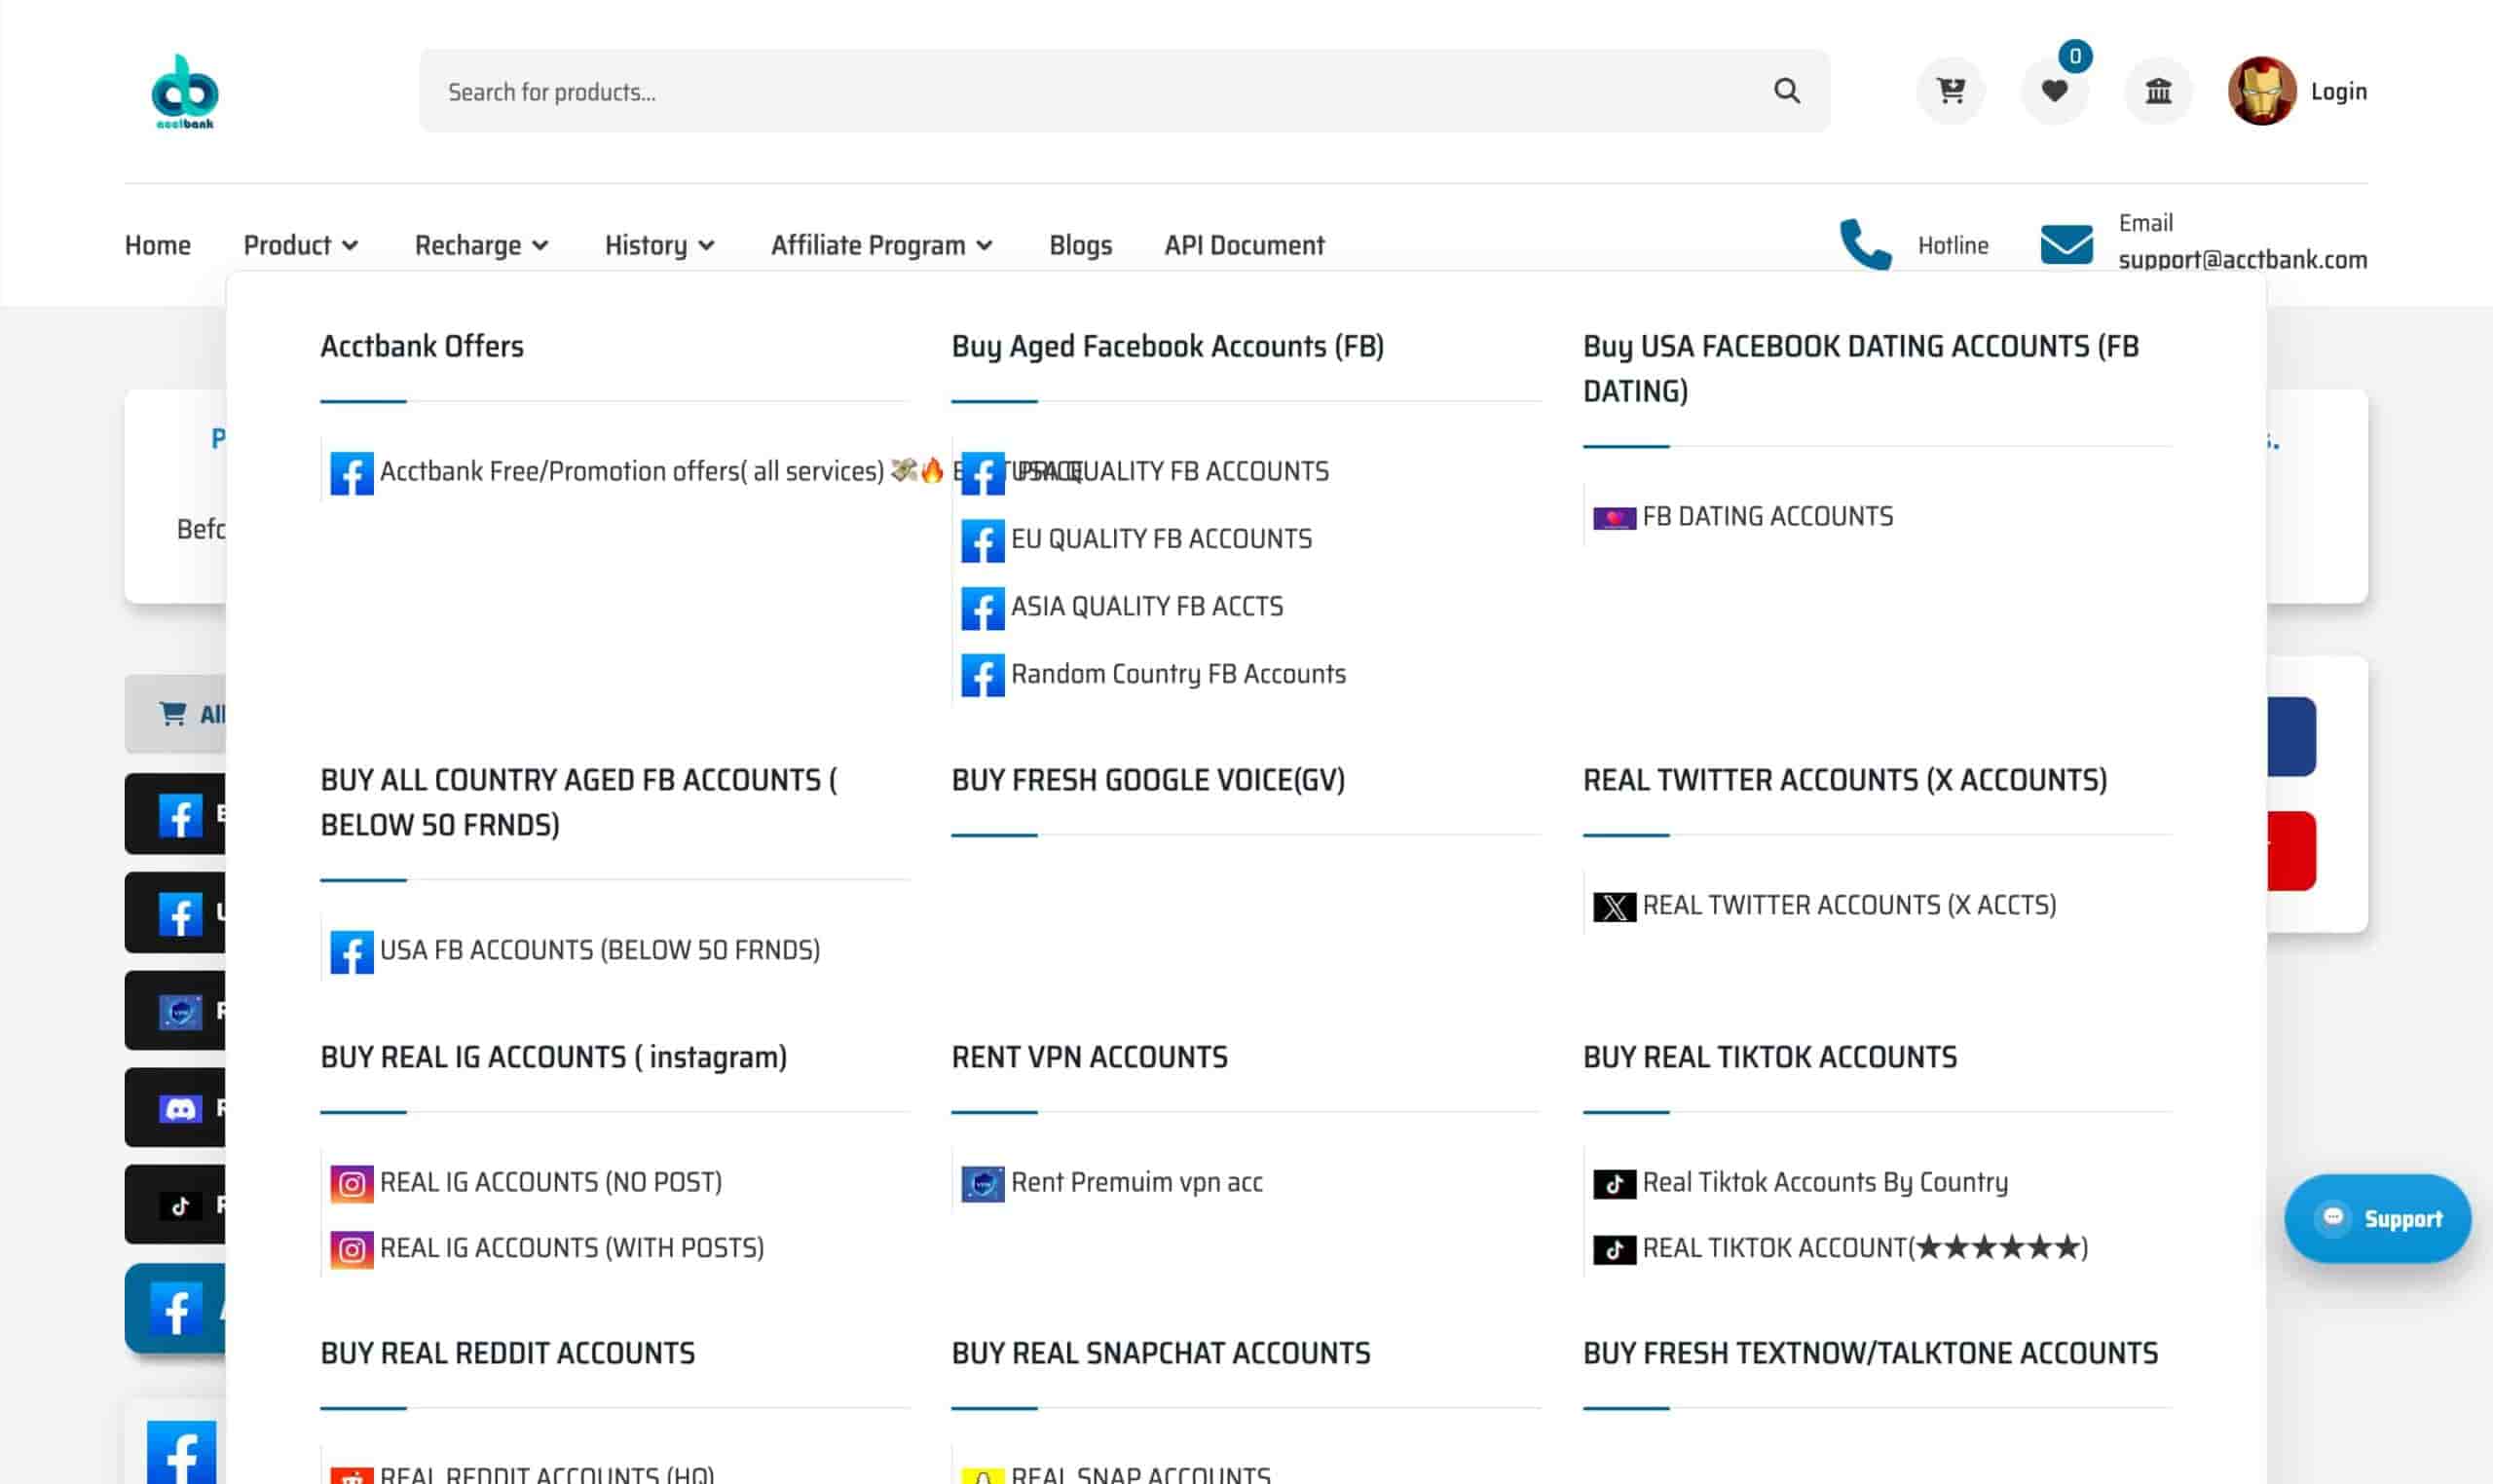Open REAL IG ACCOUNTS (WITH POSTS)
Viewport: 2493px width, 1484px height.
[x=572, y=1248]
